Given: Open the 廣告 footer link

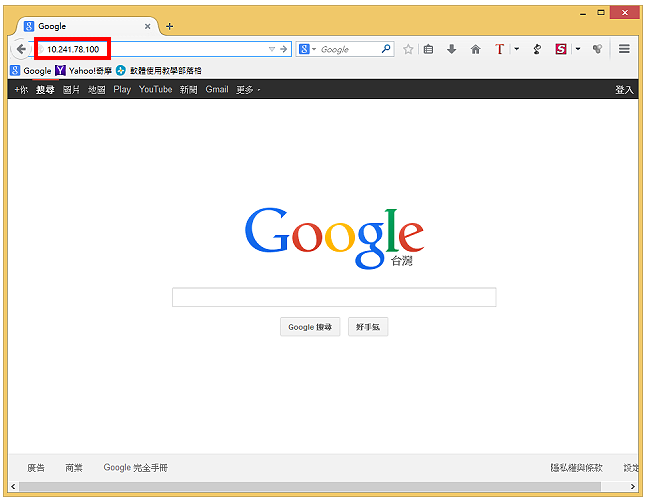Looking at the screenshot, I should [x=36, y=468].
